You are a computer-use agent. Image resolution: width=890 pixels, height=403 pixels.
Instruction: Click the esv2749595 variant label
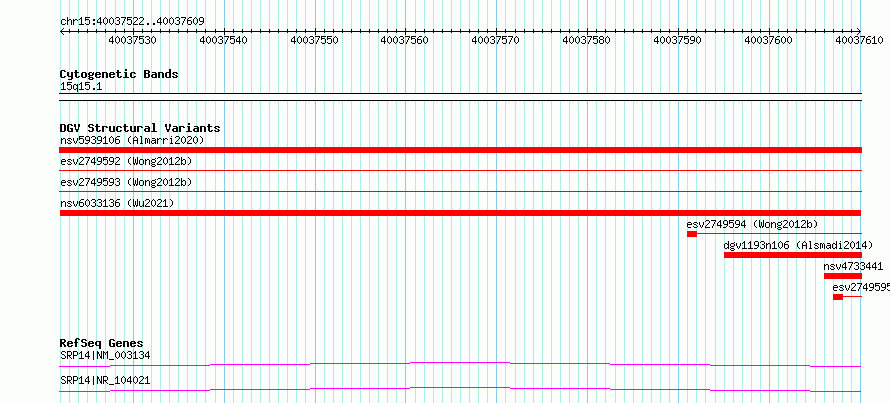pyautogui.click(x=861, y=287)
